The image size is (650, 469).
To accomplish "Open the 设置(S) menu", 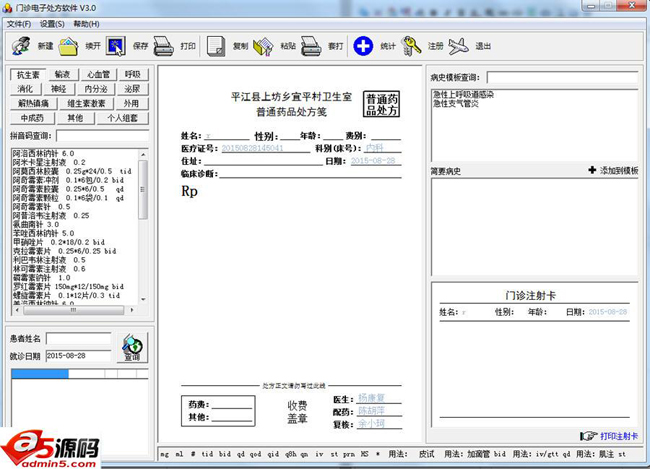I will 52,23.
